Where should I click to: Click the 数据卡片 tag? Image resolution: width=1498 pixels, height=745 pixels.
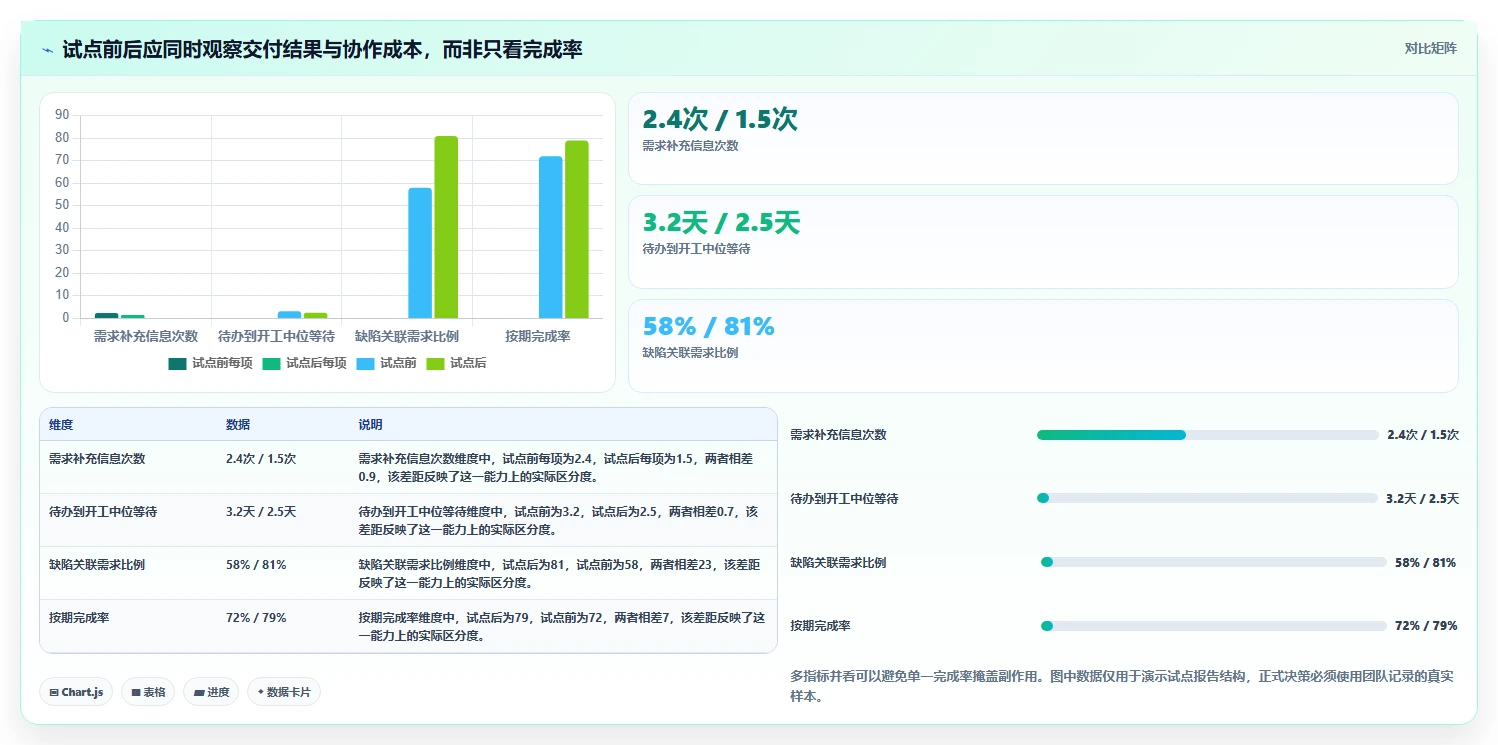284,692
